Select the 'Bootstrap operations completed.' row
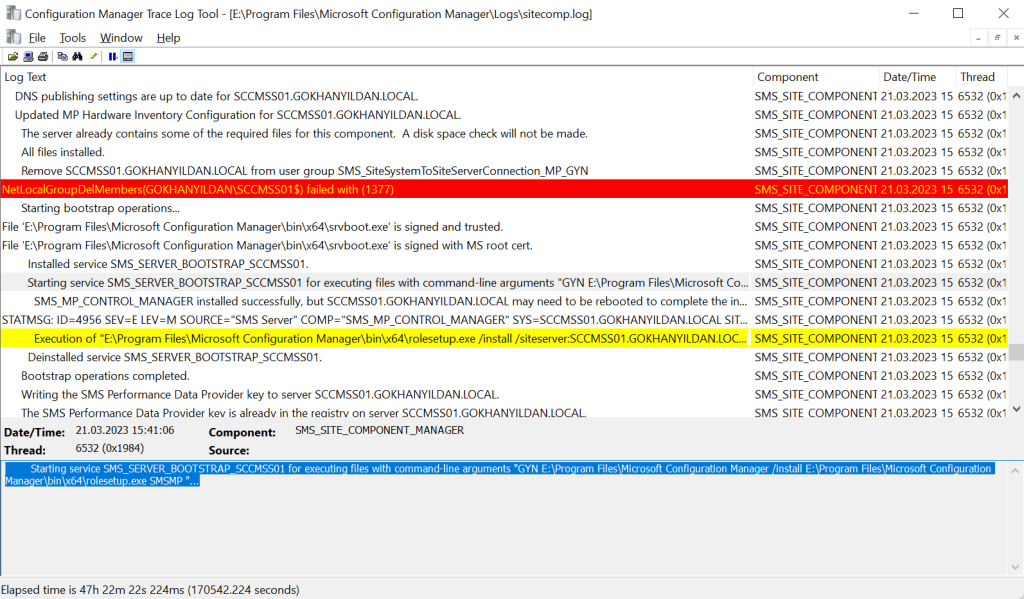This screenshot has height=599, width=1024. (x=504, y=376)
